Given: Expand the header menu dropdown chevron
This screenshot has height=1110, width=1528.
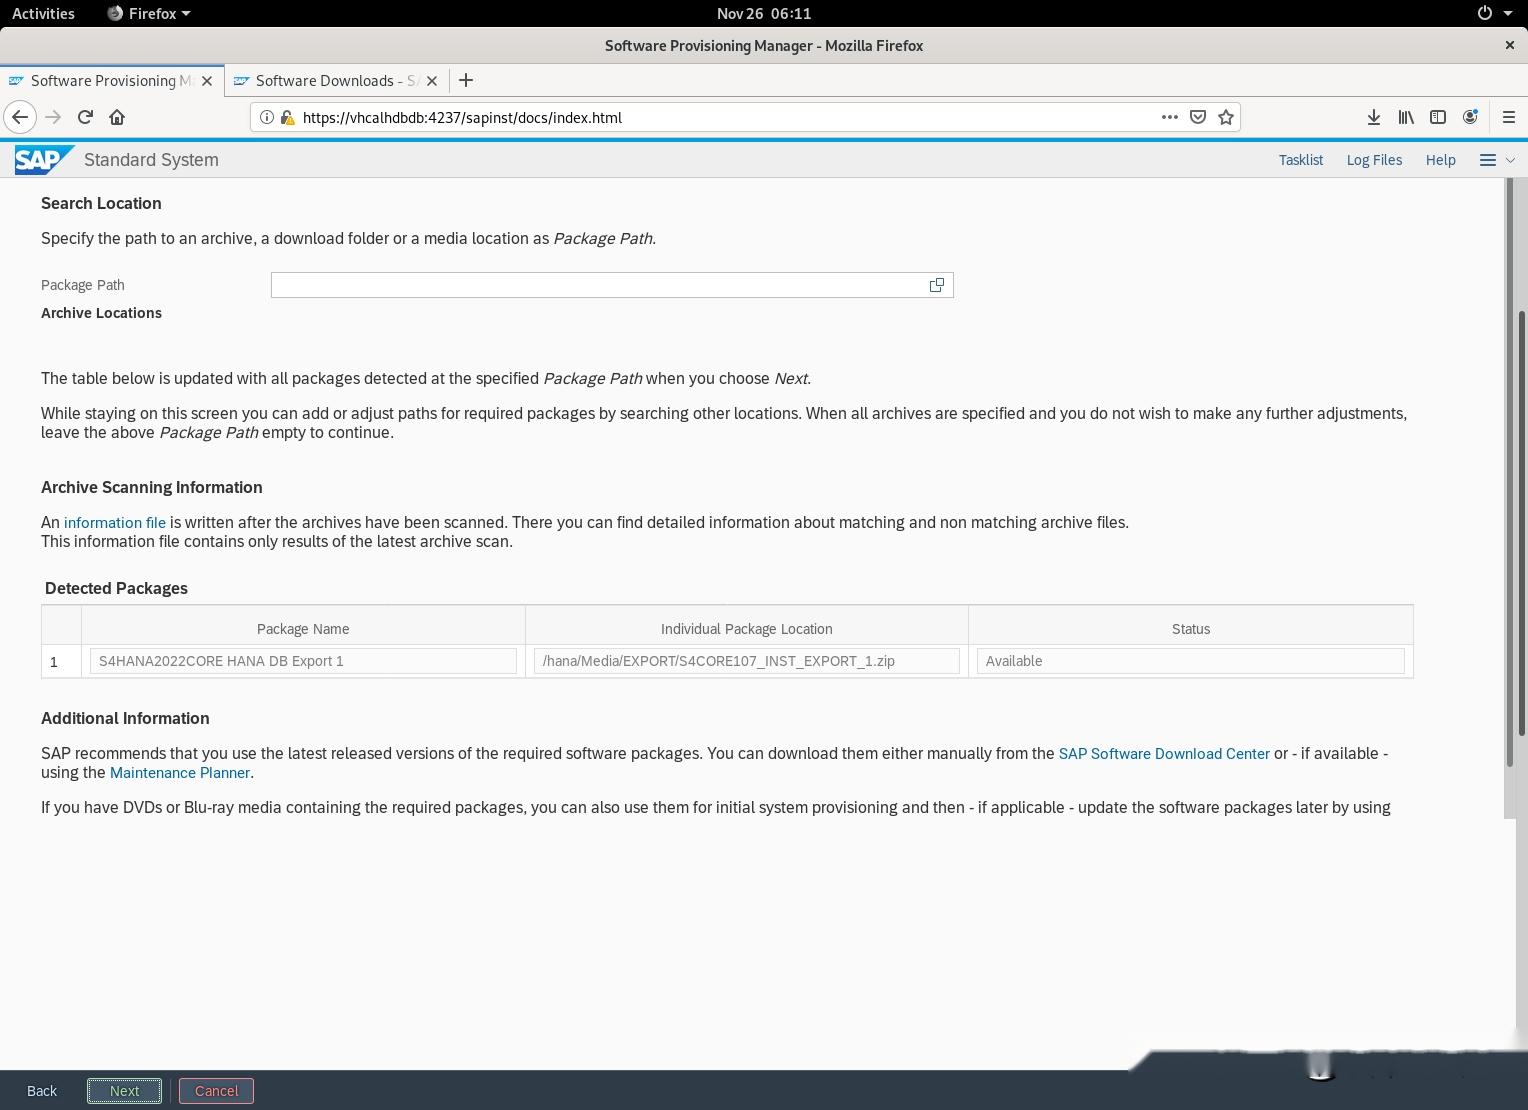Looking at the screenshot, I should click(x=1510, y=160).
